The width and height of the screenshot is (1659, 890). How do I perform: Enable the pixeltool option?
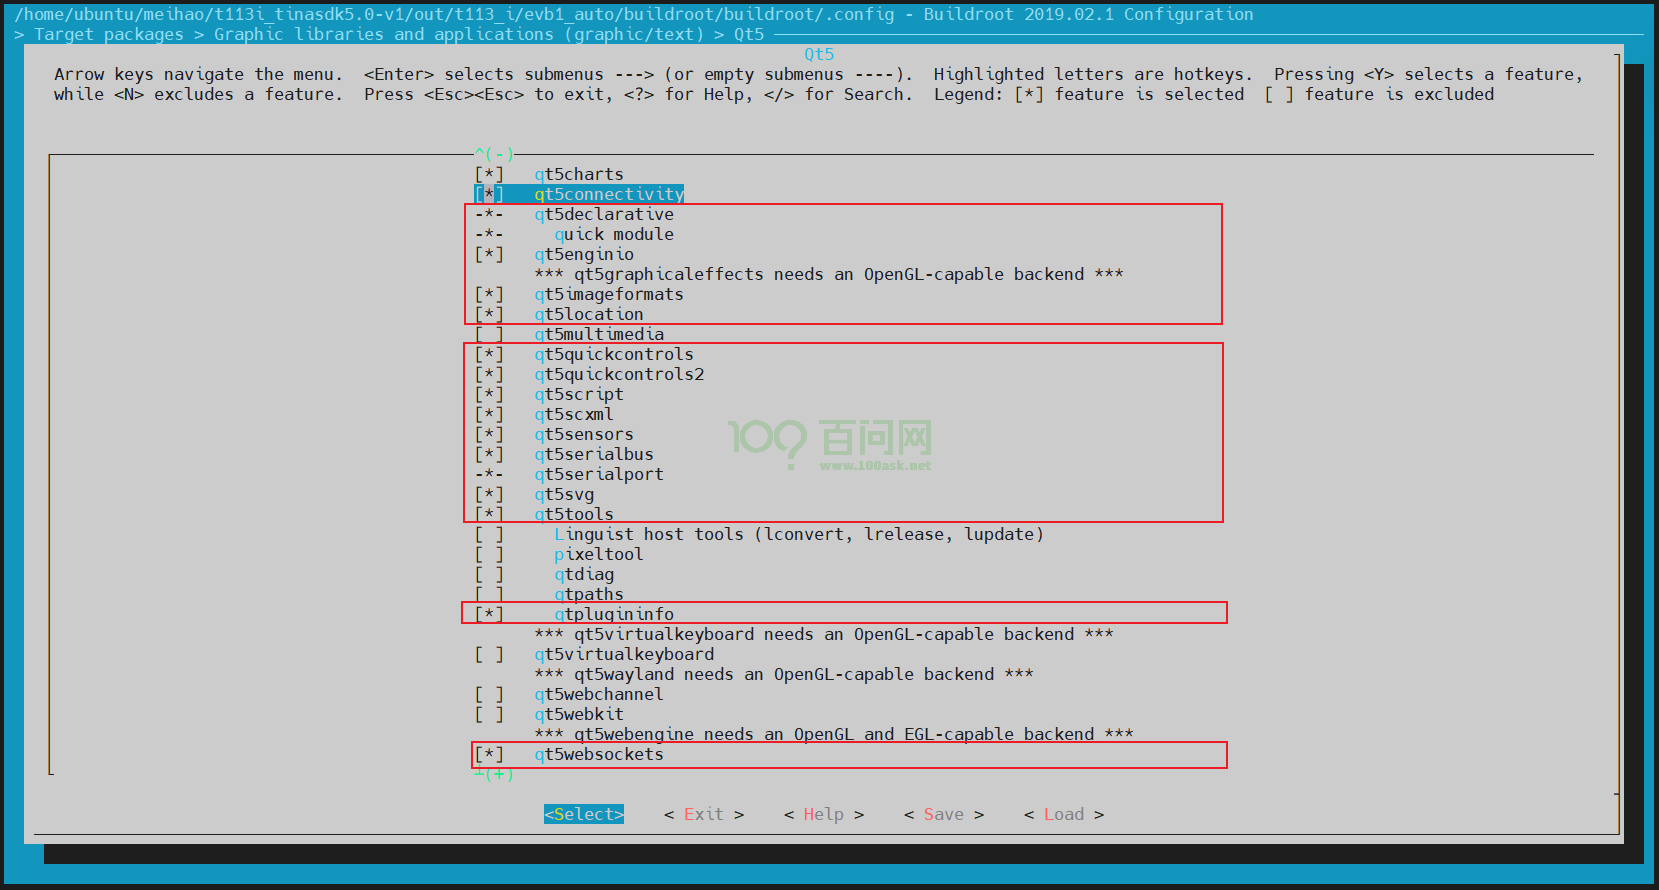click(489, 555)
